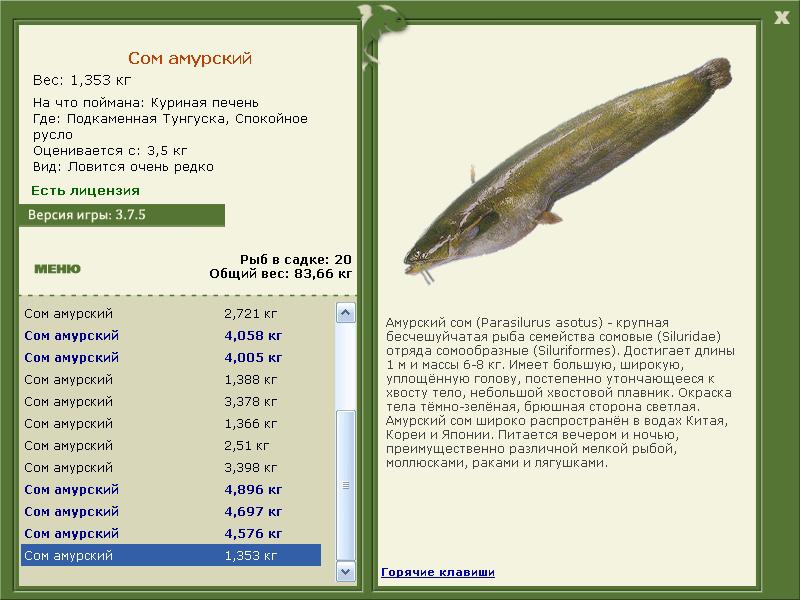Screen dimensions: 800x600
Task: Select Сом амурский row weighing 4,058 кг
Action: coord(171,336)
